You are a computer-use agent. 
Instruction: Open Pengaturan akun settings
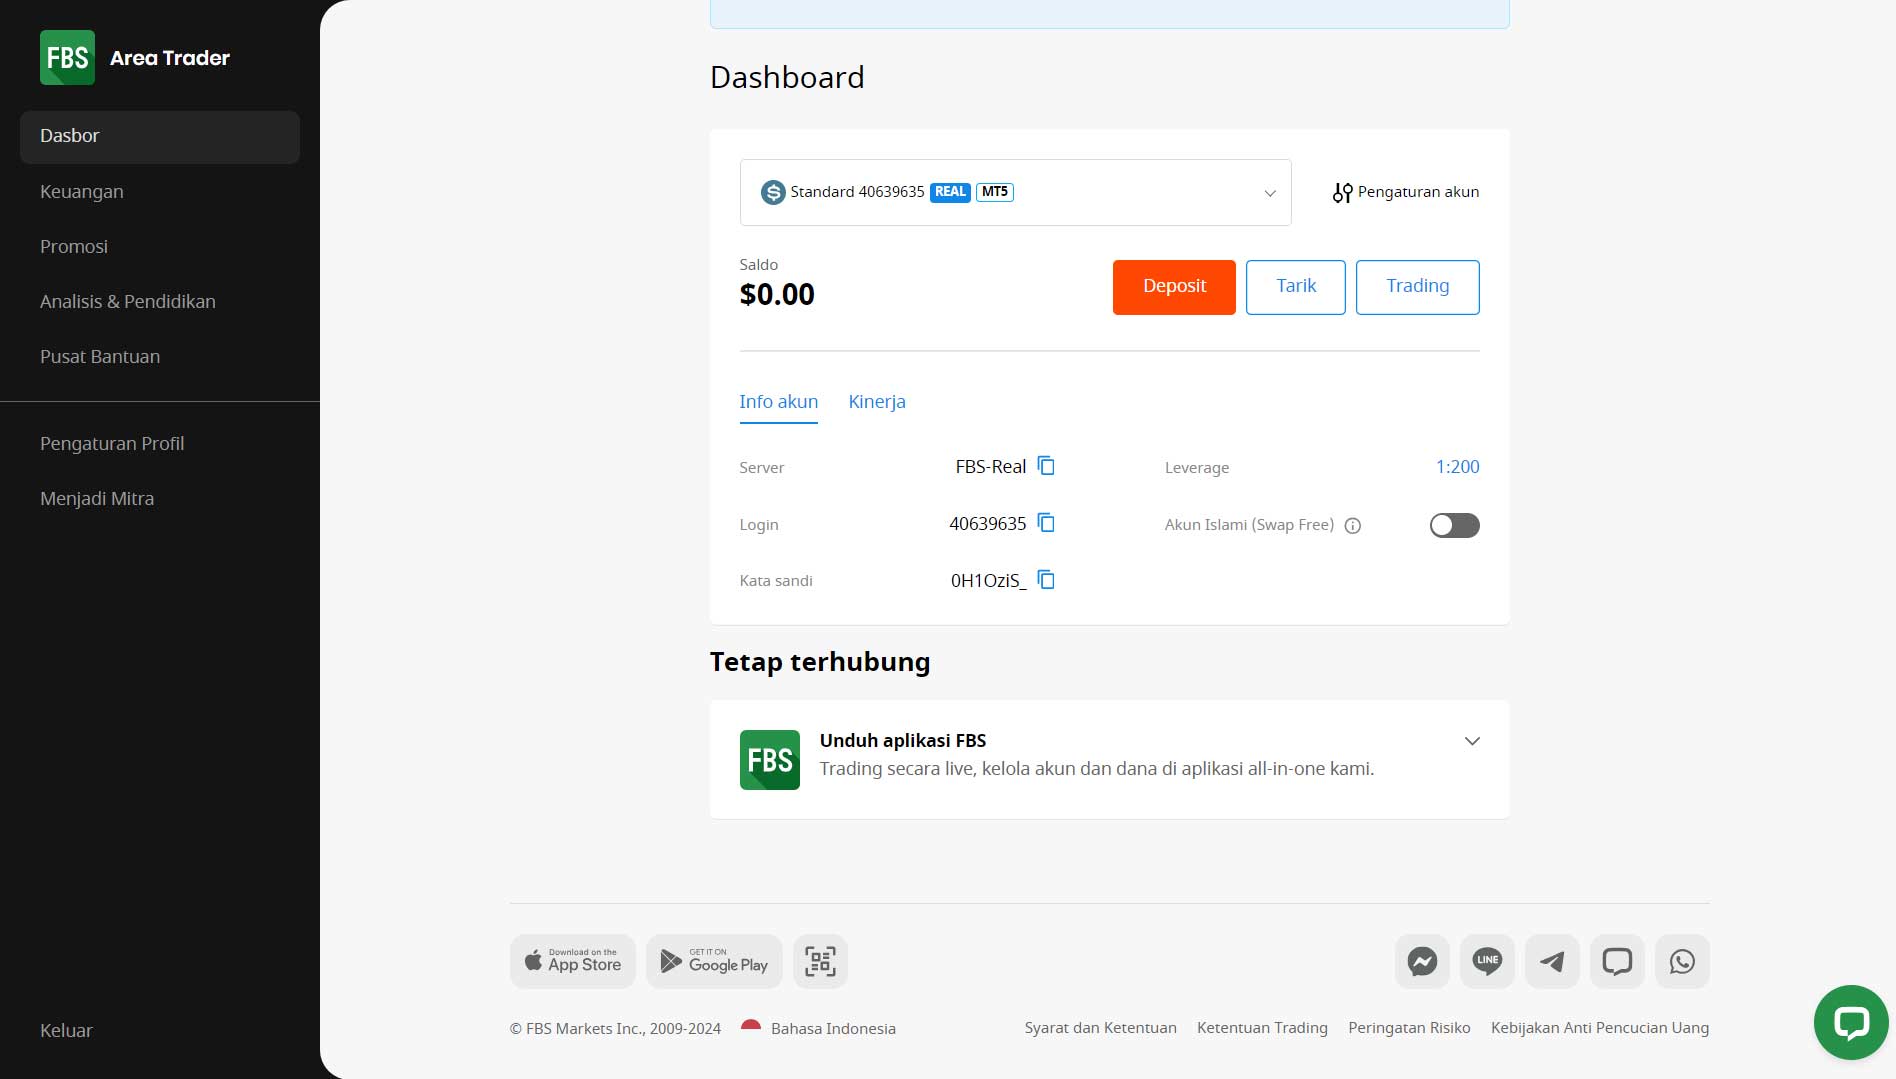point(1405,192)
